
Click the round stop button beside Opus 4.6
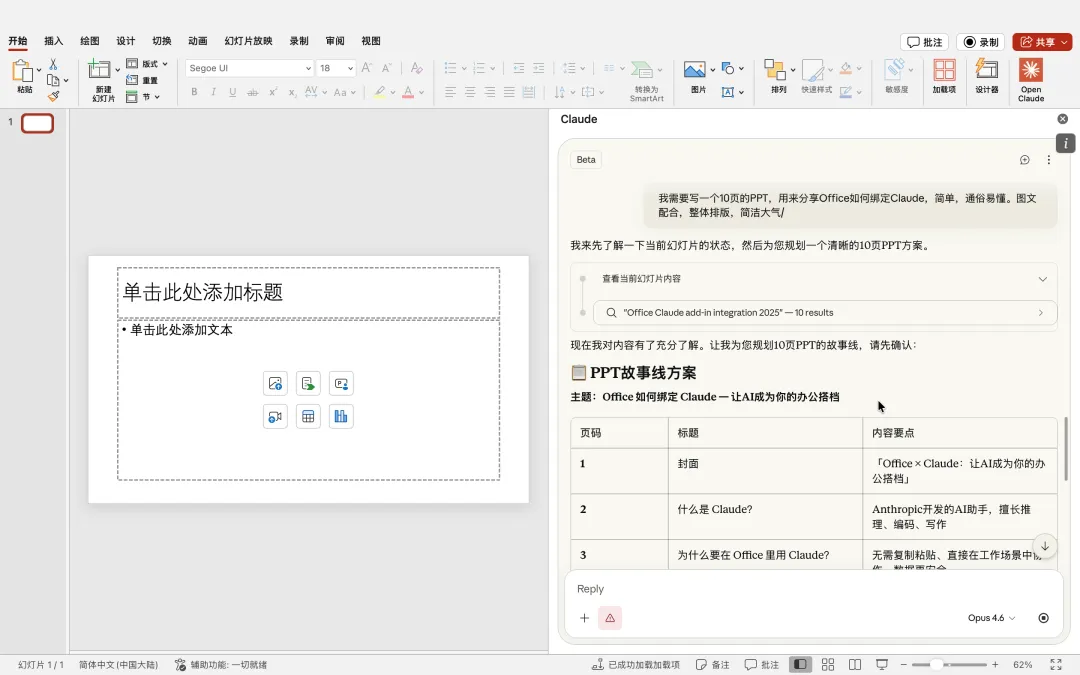click(x=1043, y=618)
